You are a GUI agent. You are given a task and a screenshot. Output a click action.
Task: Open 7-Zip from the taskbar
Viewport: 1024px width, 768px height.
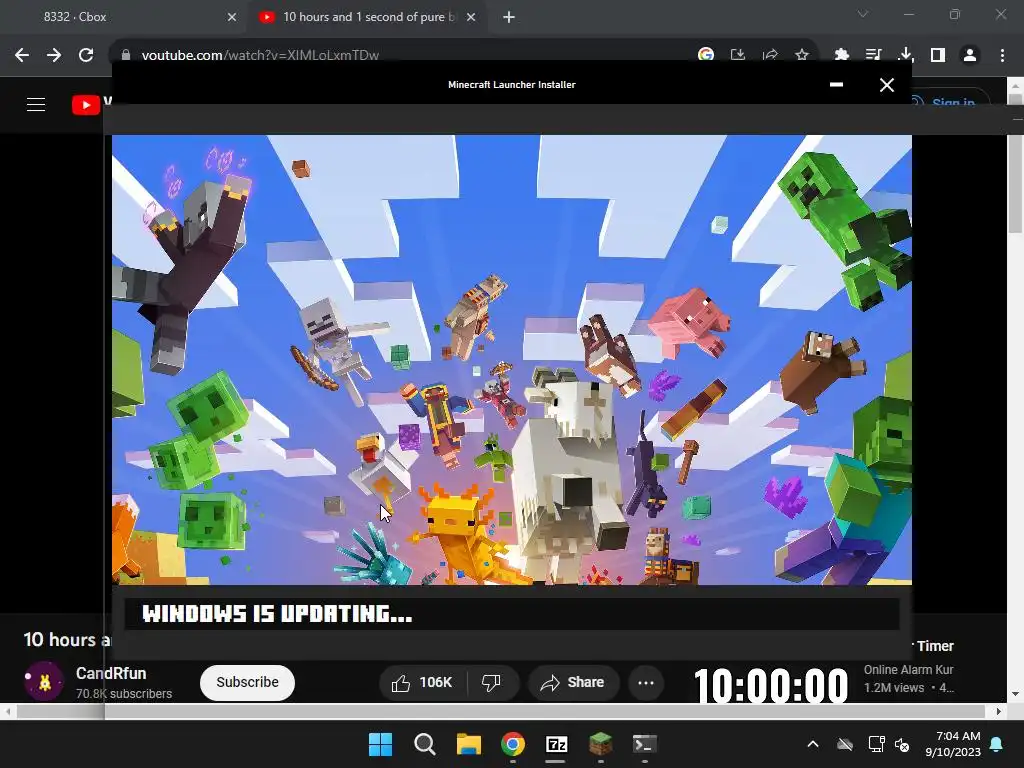click(x=556, y=744)
